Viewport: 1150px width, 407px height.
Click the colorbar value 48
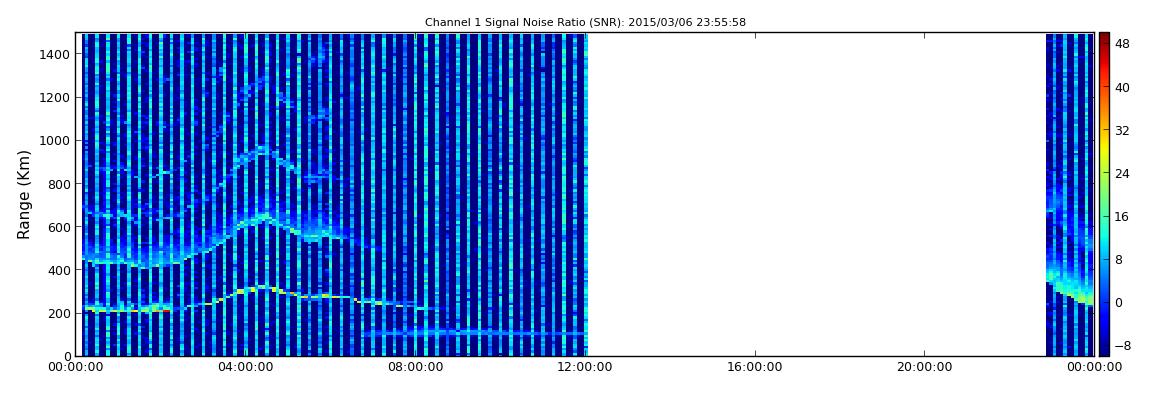(1122, 45)
